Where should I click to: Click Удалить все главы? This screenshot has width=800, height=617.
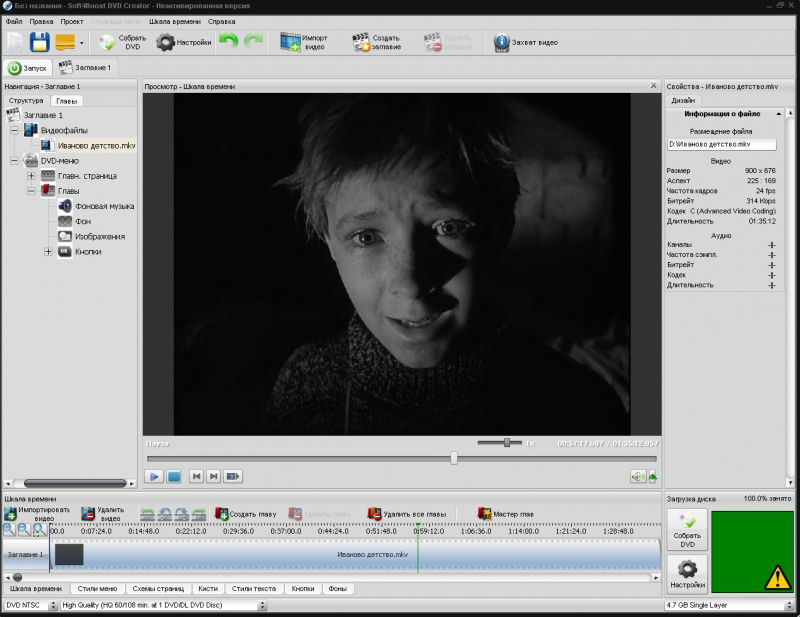(x=407, y=514)
